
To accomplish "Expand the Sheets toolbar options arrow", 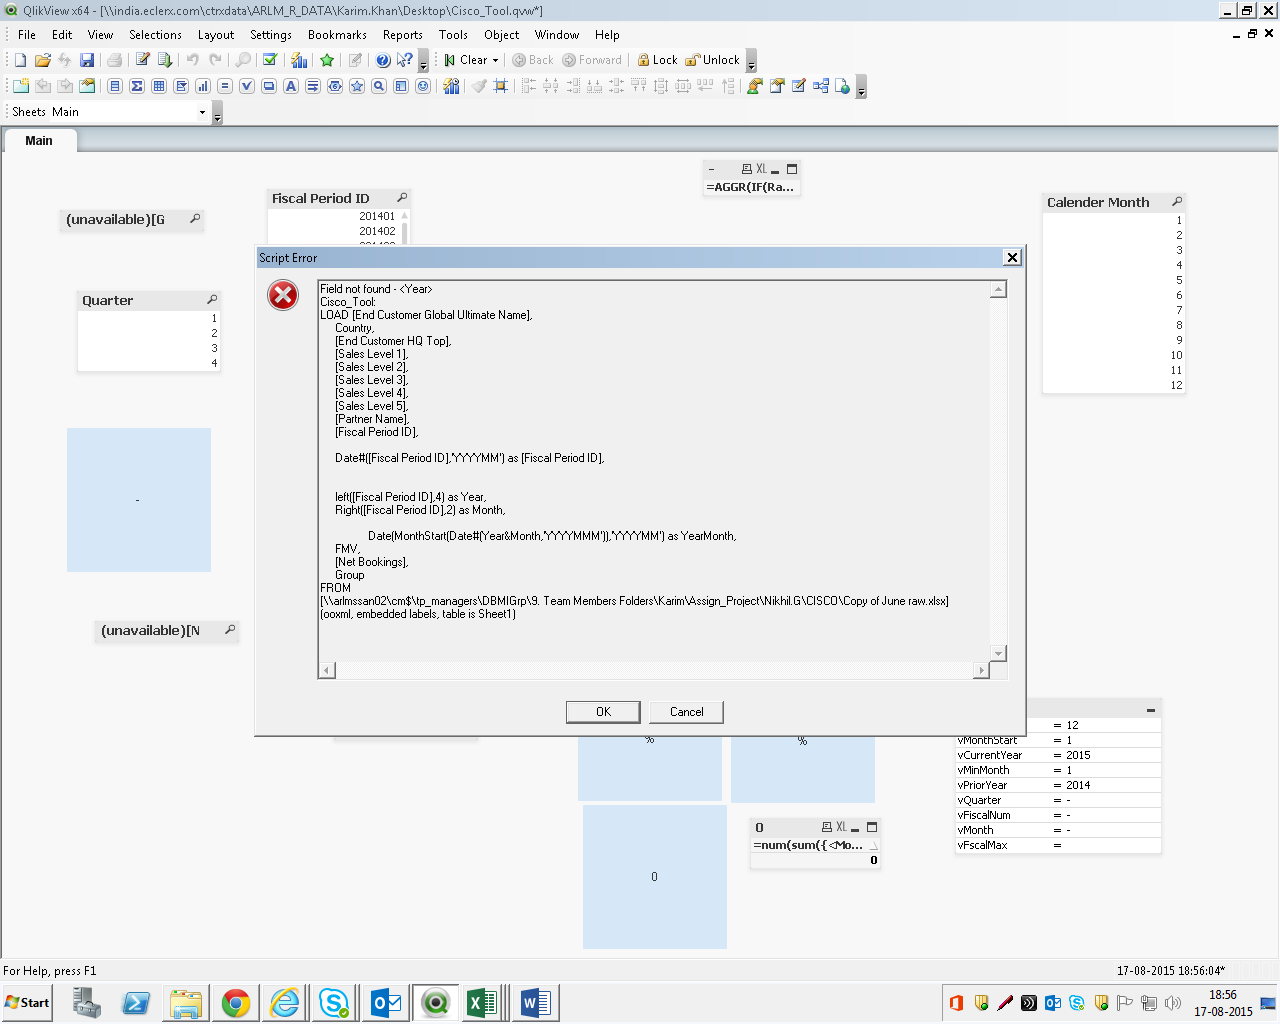I will [x=218, y=114].
